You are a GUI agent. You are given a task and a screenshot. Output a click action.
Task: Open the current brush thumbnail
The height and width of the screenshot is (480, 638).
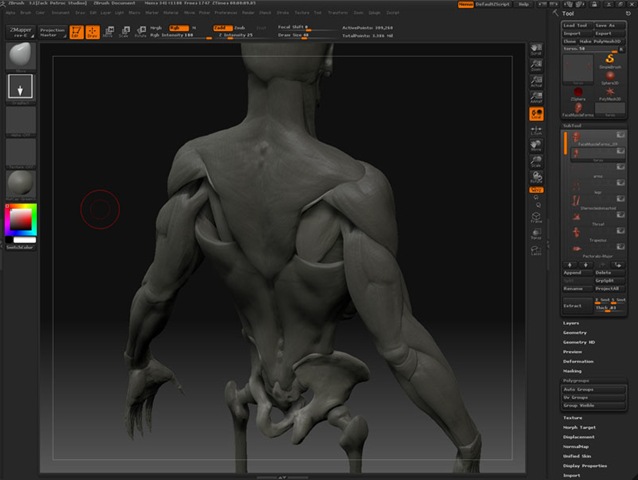coord(21,56)
